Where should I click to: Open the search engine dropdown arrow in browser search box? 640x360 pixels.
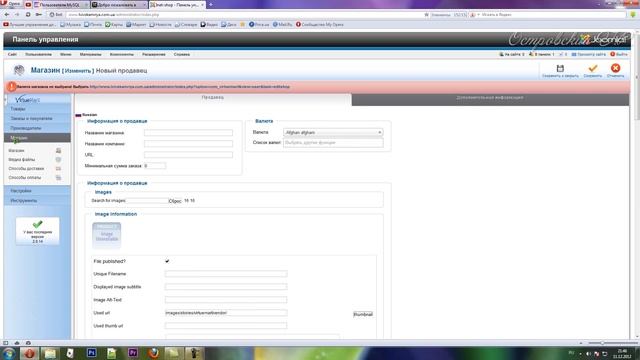(478, 15)
